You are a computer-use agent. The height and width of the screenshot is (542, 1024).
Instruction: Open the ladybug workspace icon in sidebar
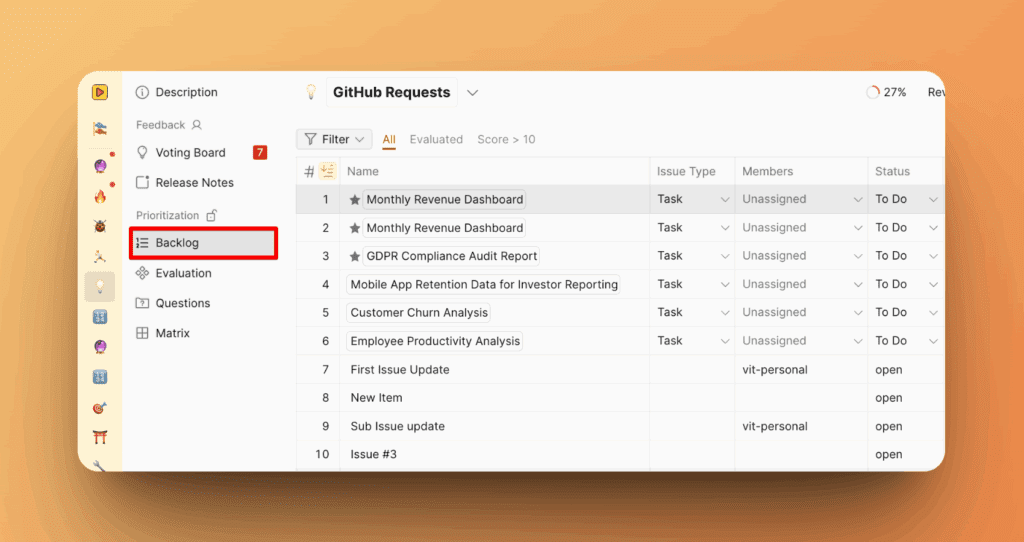100,227
